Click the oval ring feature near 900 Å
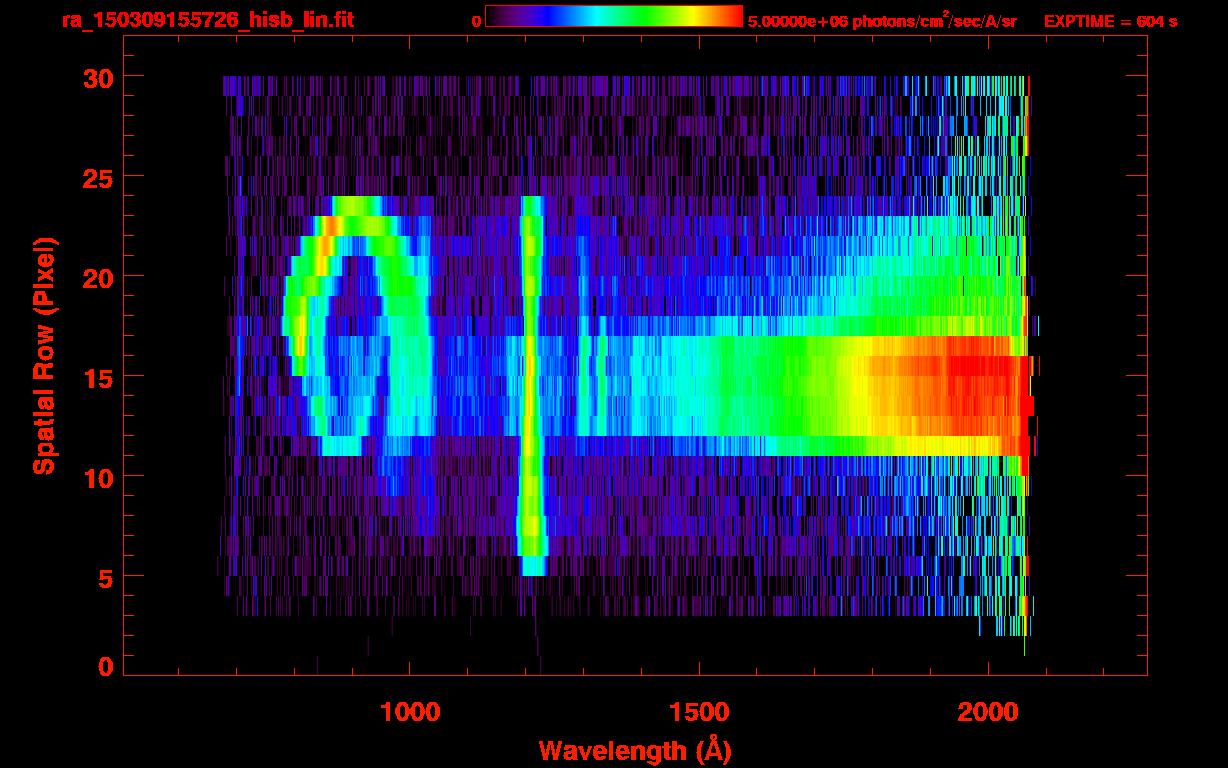1228x768 pixels. (356, 326)
